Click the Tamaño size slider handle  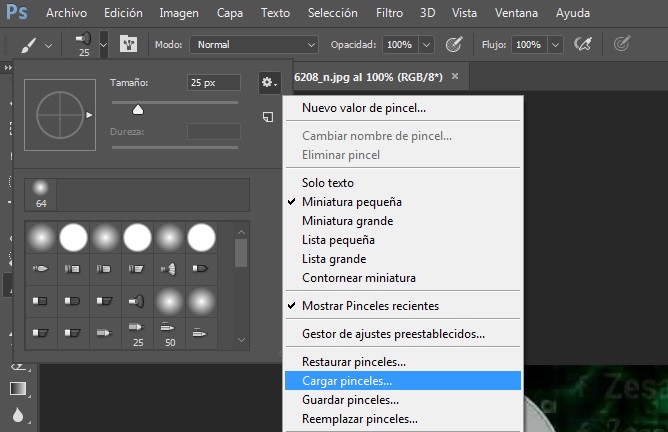point(138,110)
